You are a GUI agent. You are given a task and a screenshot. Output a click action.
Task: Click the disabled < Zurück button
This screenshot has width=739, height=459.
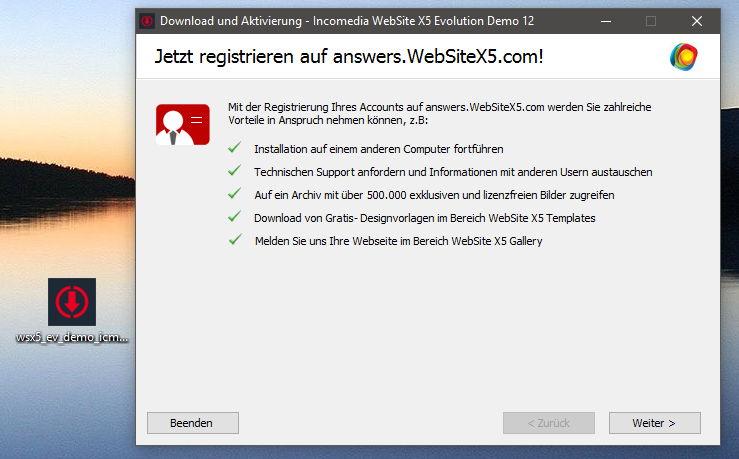point(549,423)
